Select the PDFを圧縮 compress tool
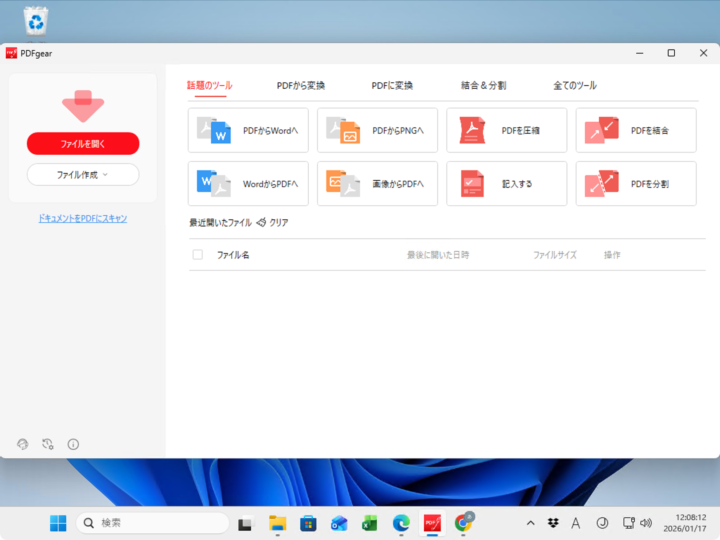The height and width of the screenshot is (540, 720). click(506, 130)
